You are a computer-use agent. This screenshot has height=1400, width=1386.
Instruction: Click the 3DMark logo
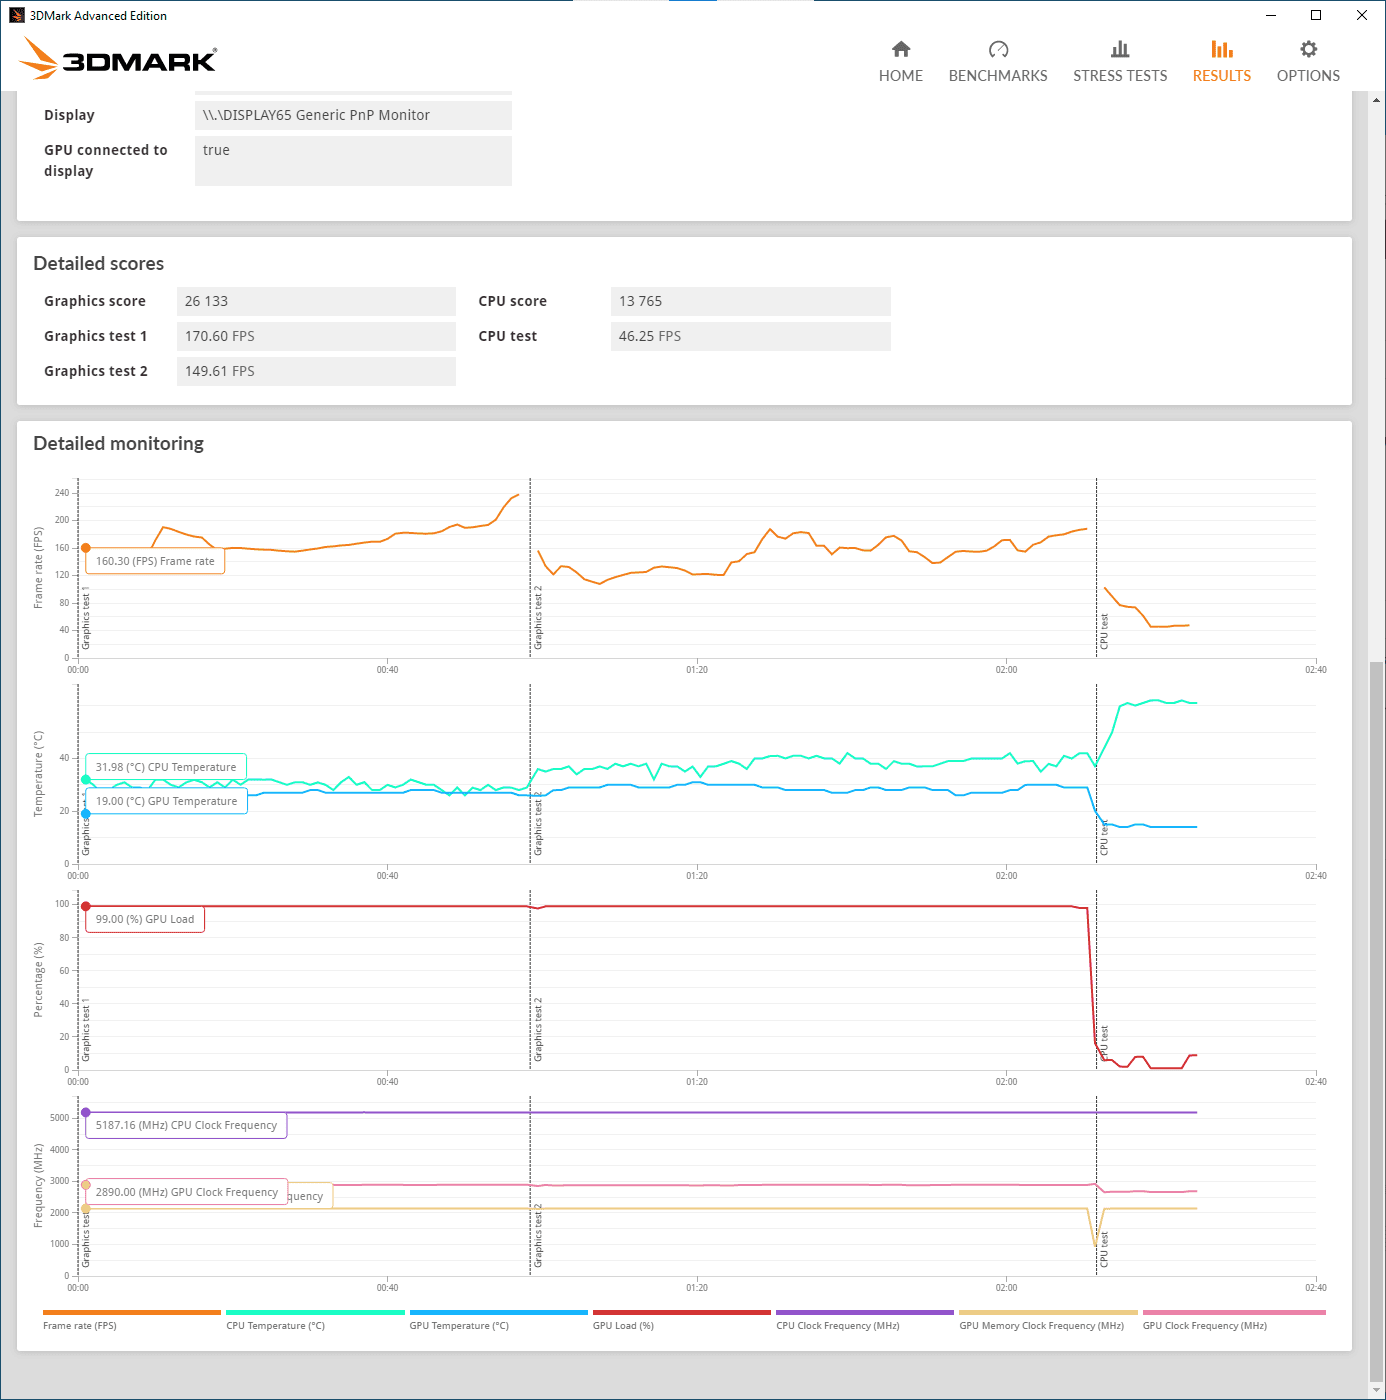point(118,59)
